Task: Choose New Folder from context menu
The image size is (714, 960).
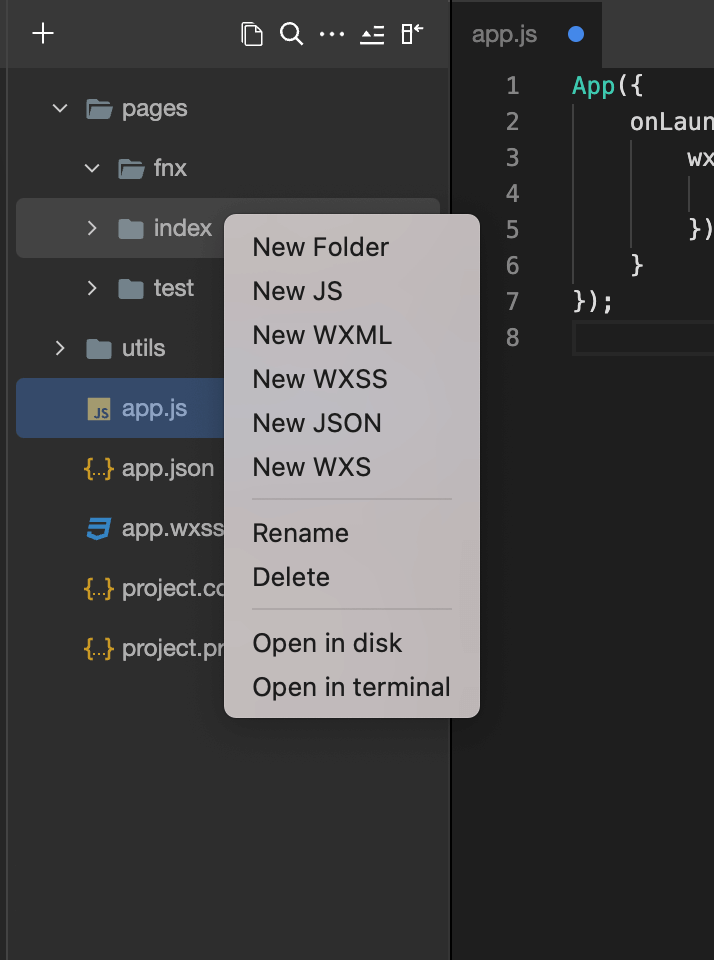Action: coord(320,247)
